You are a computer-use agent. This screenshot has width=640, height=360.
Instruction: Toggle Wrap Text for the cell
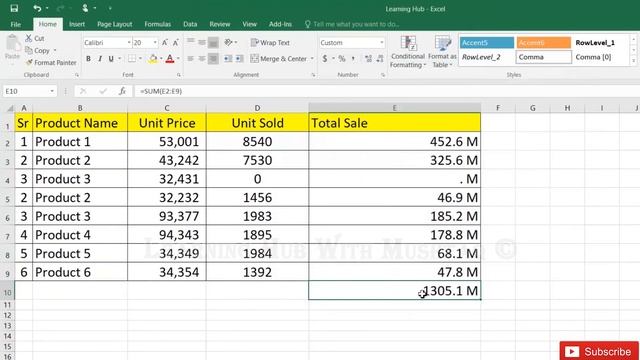click(x=270, y=42)
